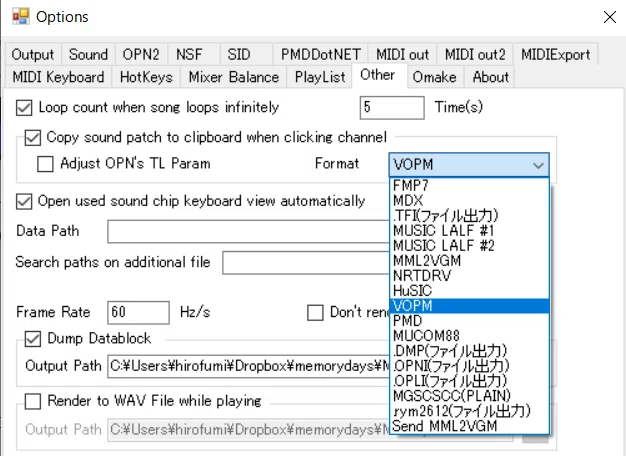Screen dimensions: 626x456
Task: Choose MUCOM88 format option
Action: (x=469, y=336)
